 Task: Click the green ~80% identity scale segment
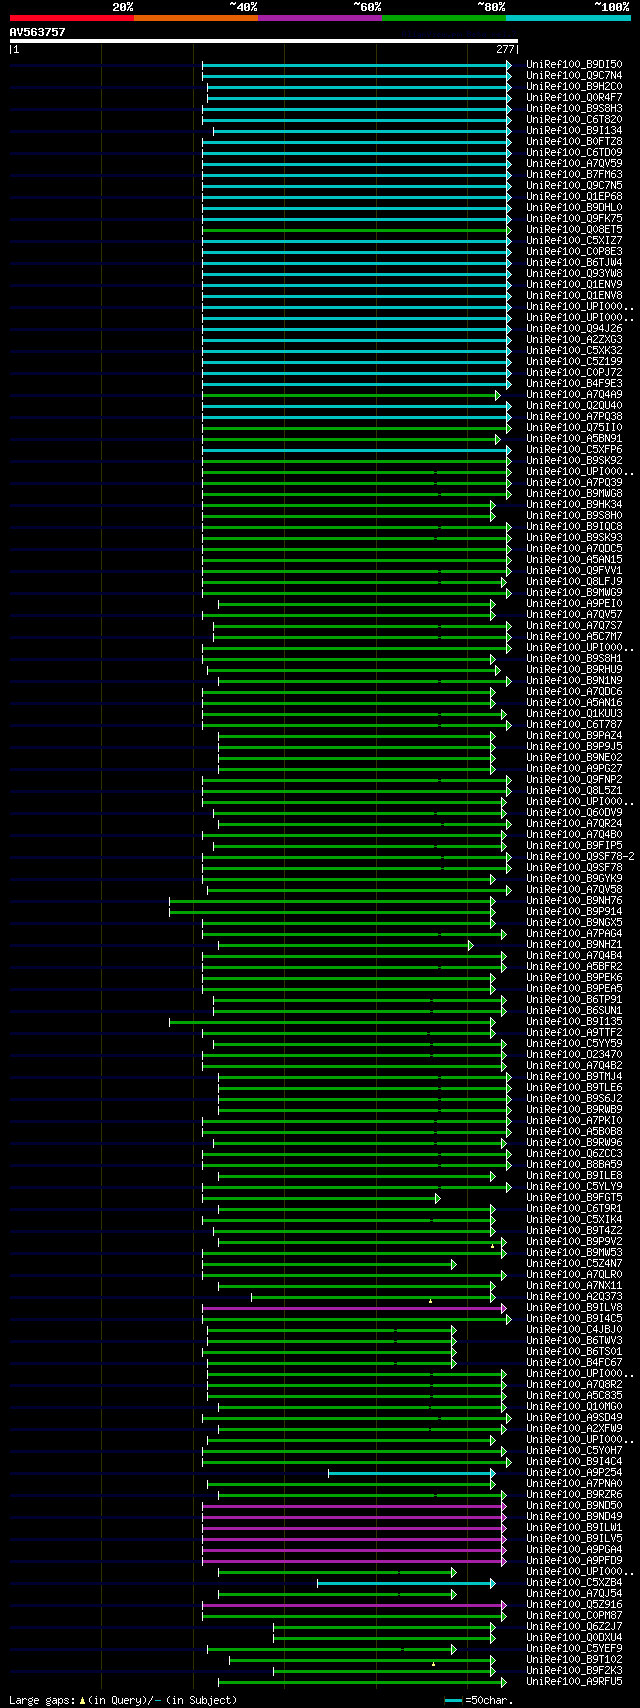click(444, 18)
